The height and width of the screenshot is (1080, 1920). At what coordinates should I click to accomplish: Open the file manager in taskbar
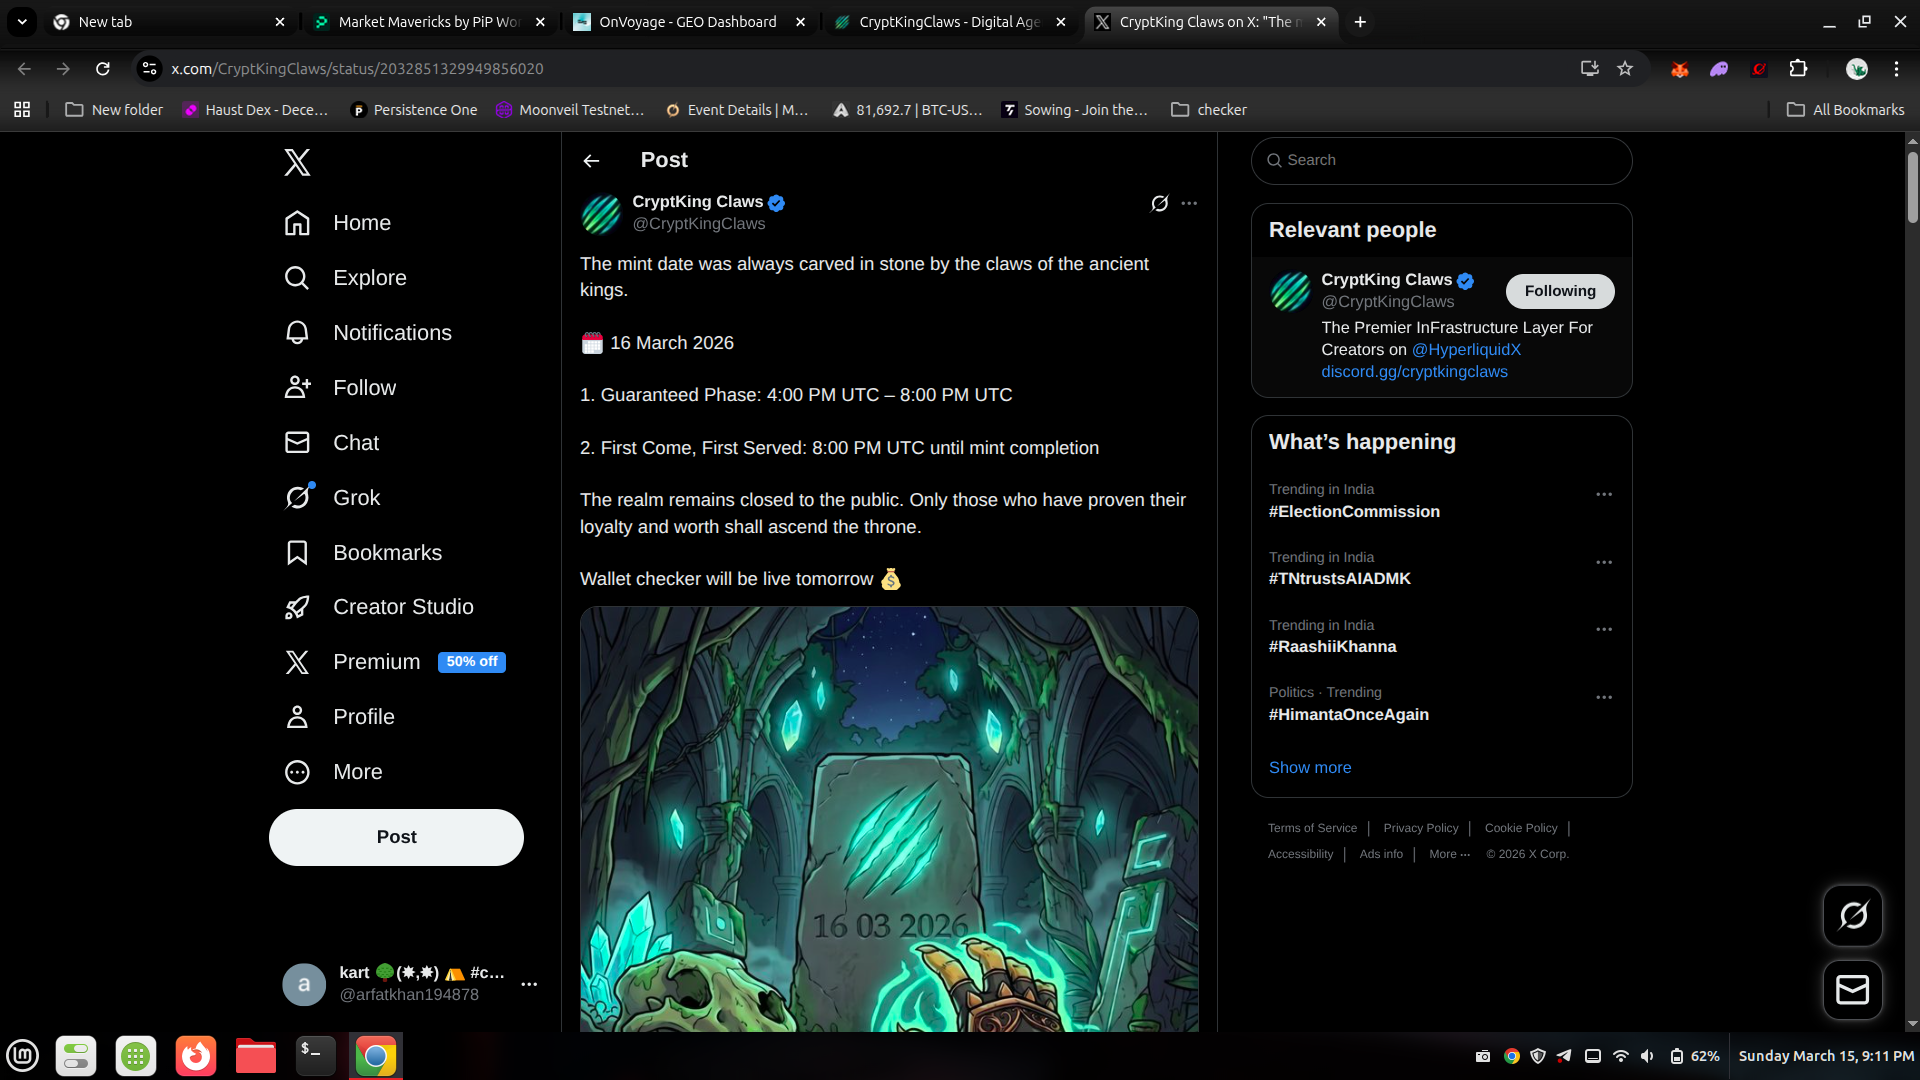(255, 1056)
